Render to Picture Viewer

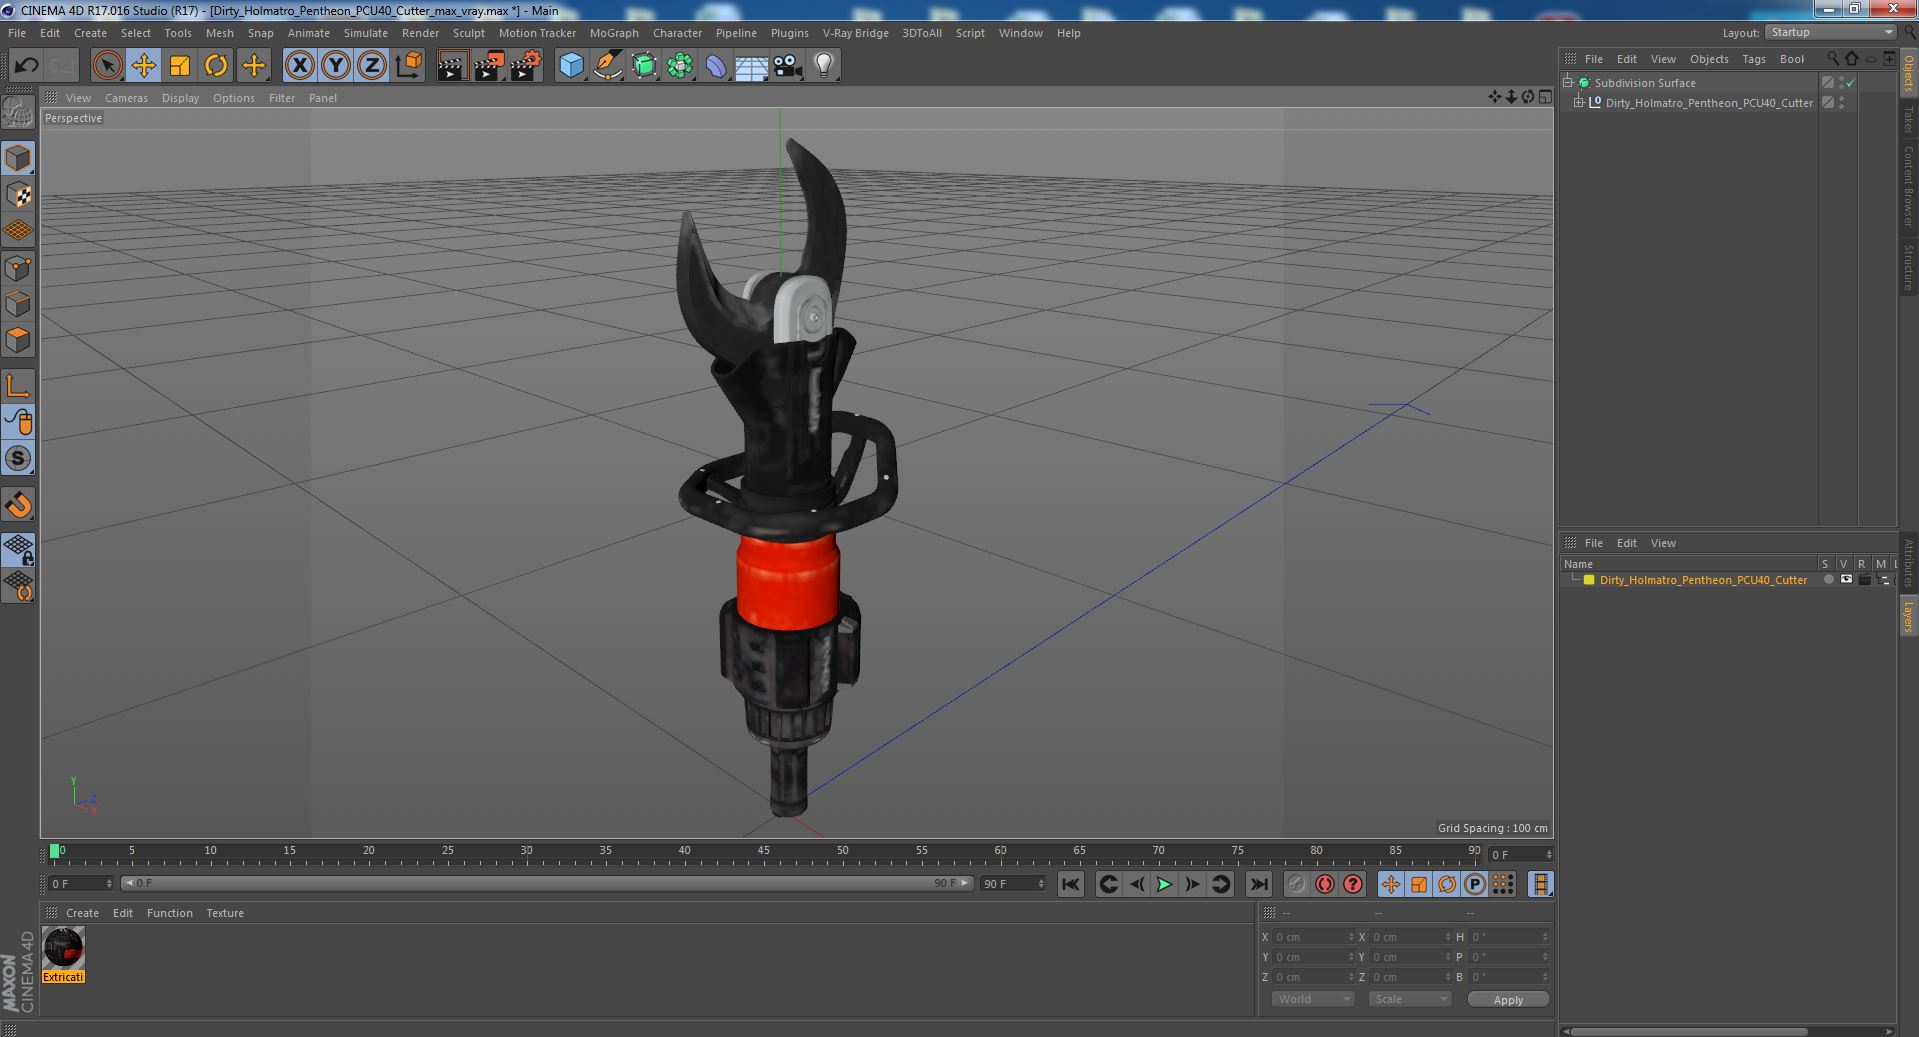click(489, 66)
